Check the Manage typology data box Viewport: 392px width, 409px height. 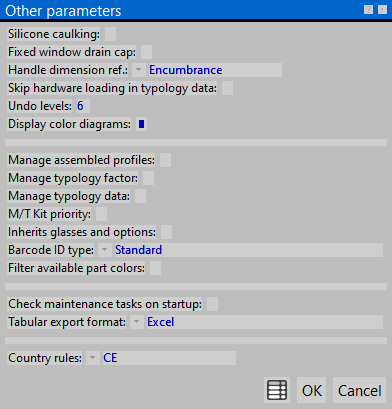click(140, 196)
